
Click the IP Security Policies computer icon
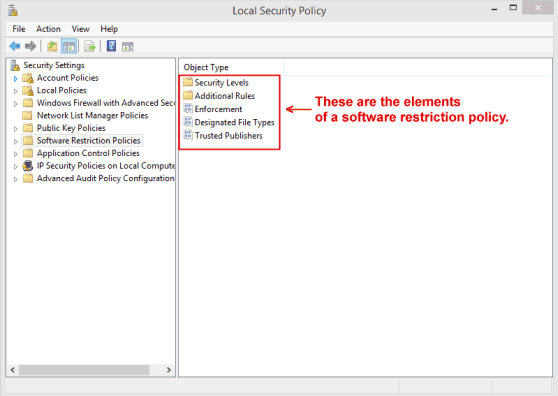click(28, 166)
